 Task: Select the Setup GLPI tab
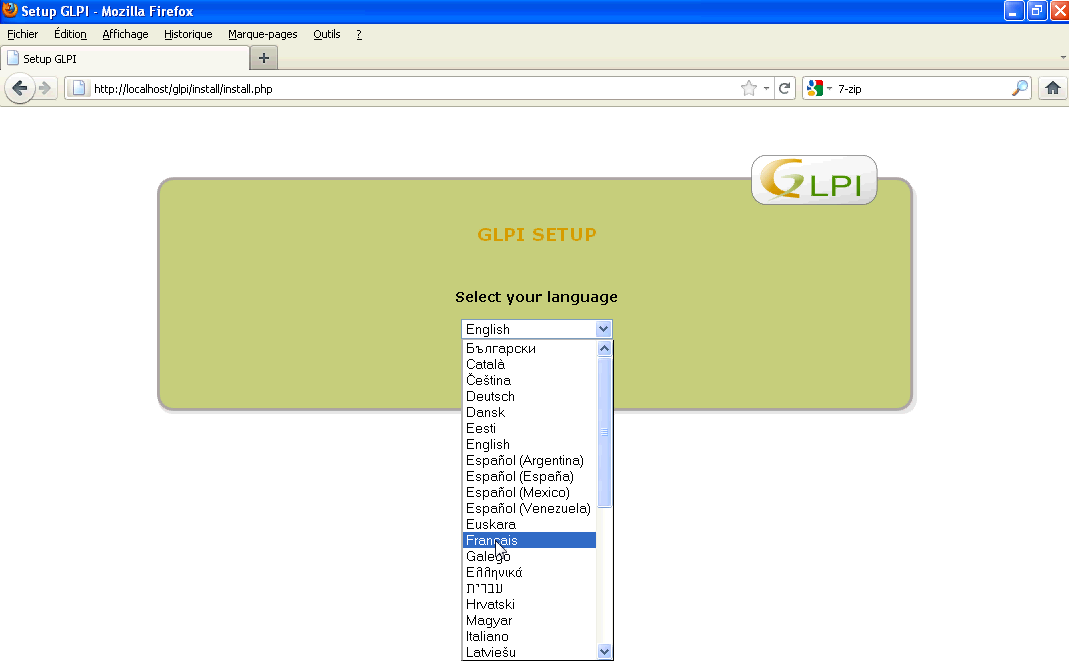(125, 59)
